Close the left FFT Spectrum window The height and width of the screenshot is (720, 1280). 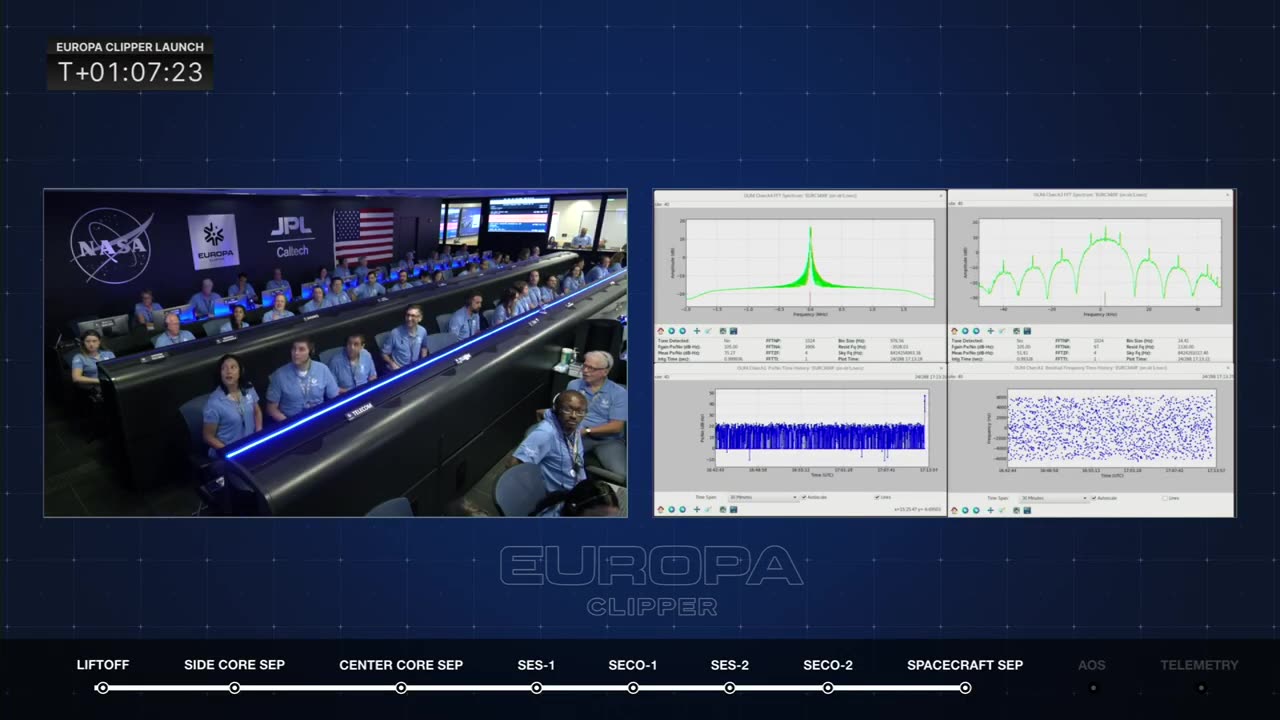(x=941, y=195)
